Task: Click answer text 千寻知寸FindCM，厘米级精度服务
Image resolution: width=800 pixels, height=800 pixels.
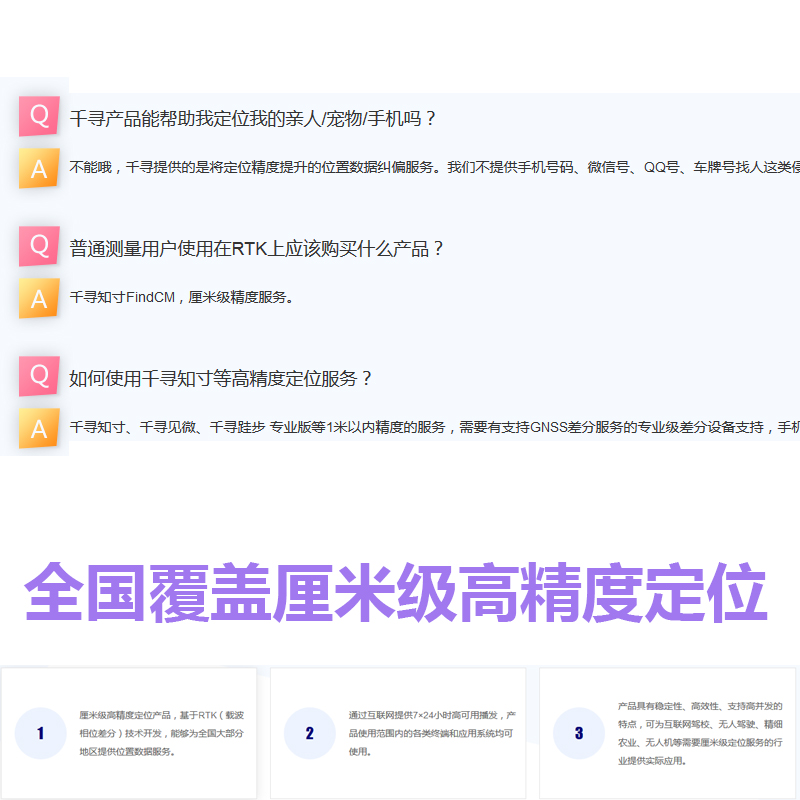Action: (182, 297)
